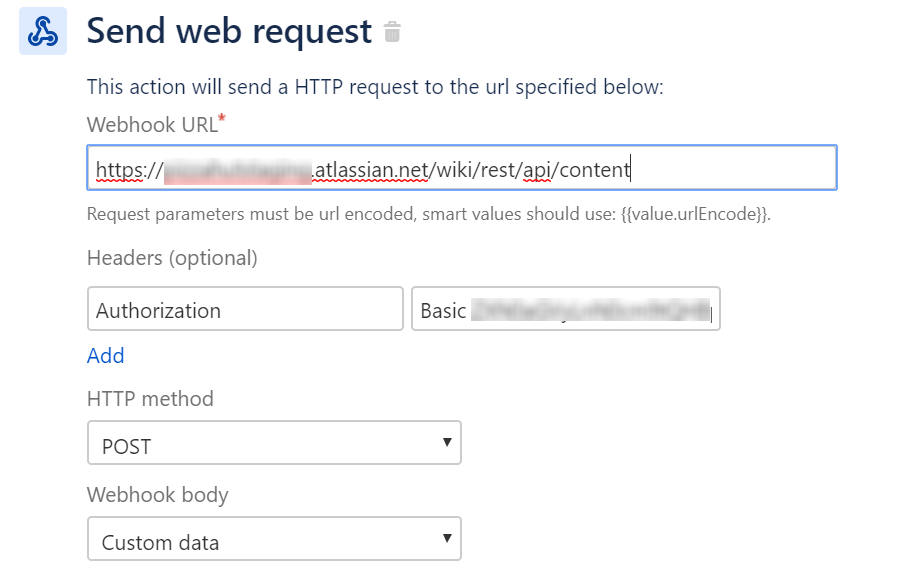Image resolution: width=905 pixels, height=585 pixels.
Task: Click the Add link below the headers
Action: pyautogui.click(x=105, y=355)
